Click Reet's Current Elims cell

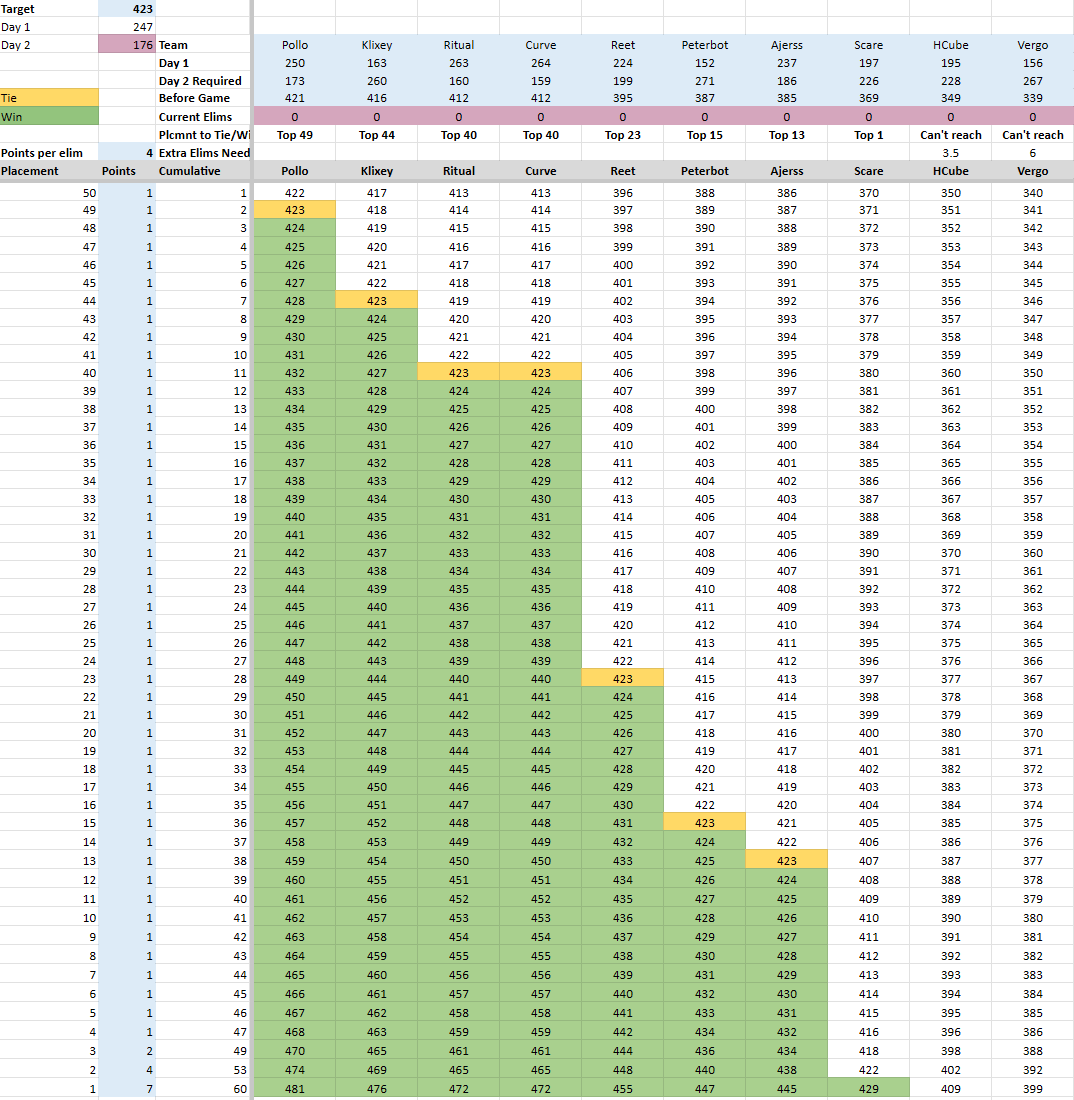click(x=623, y=116)
